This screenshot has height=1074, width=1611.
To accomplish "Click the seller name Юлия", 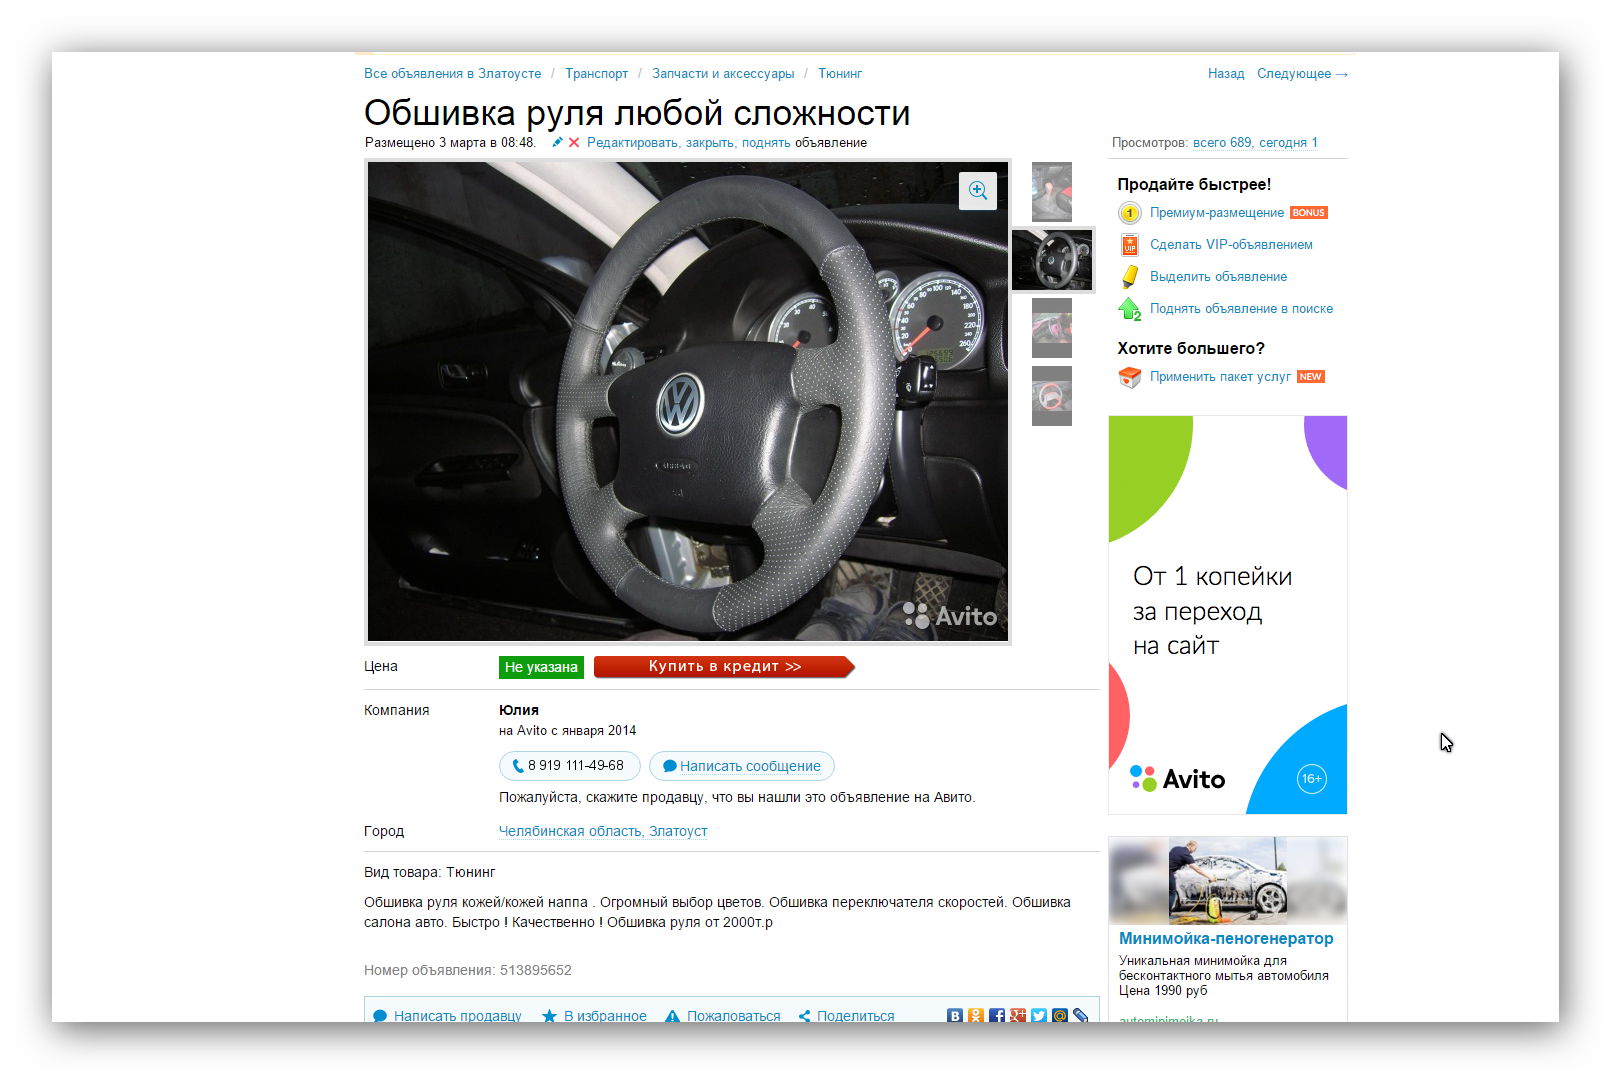I will pyautogui.click(x=519, y=710).
